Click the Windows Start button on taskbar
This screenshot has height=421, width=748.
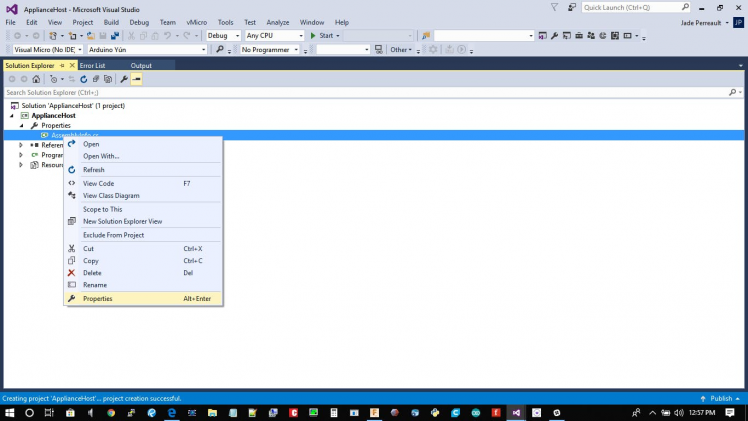pos(10,412)
